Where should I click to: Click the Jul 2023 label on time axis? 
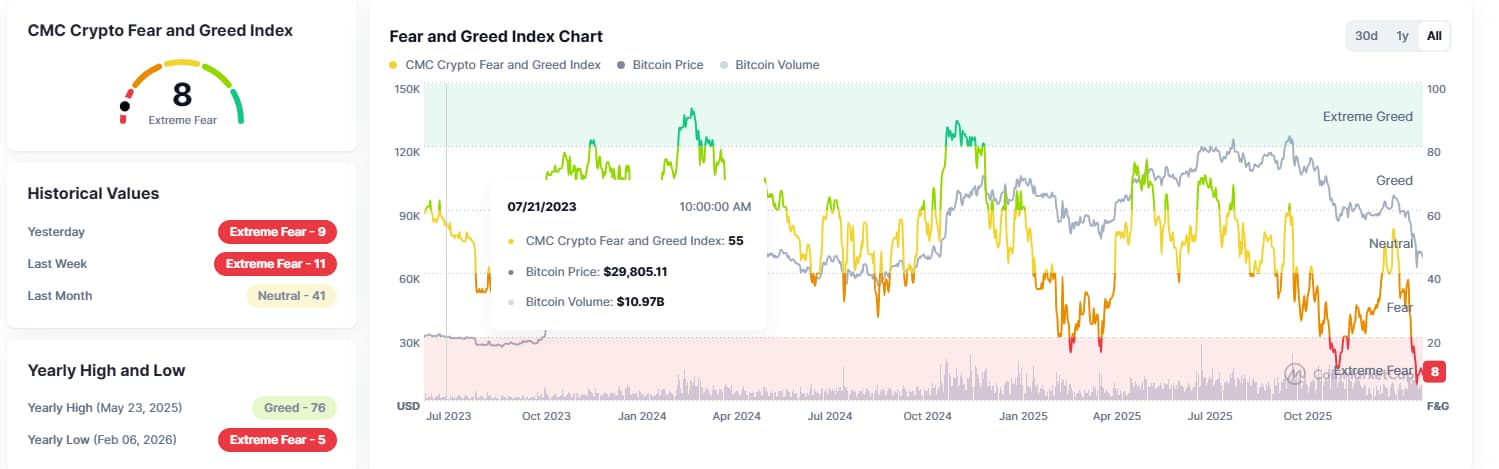449,416
